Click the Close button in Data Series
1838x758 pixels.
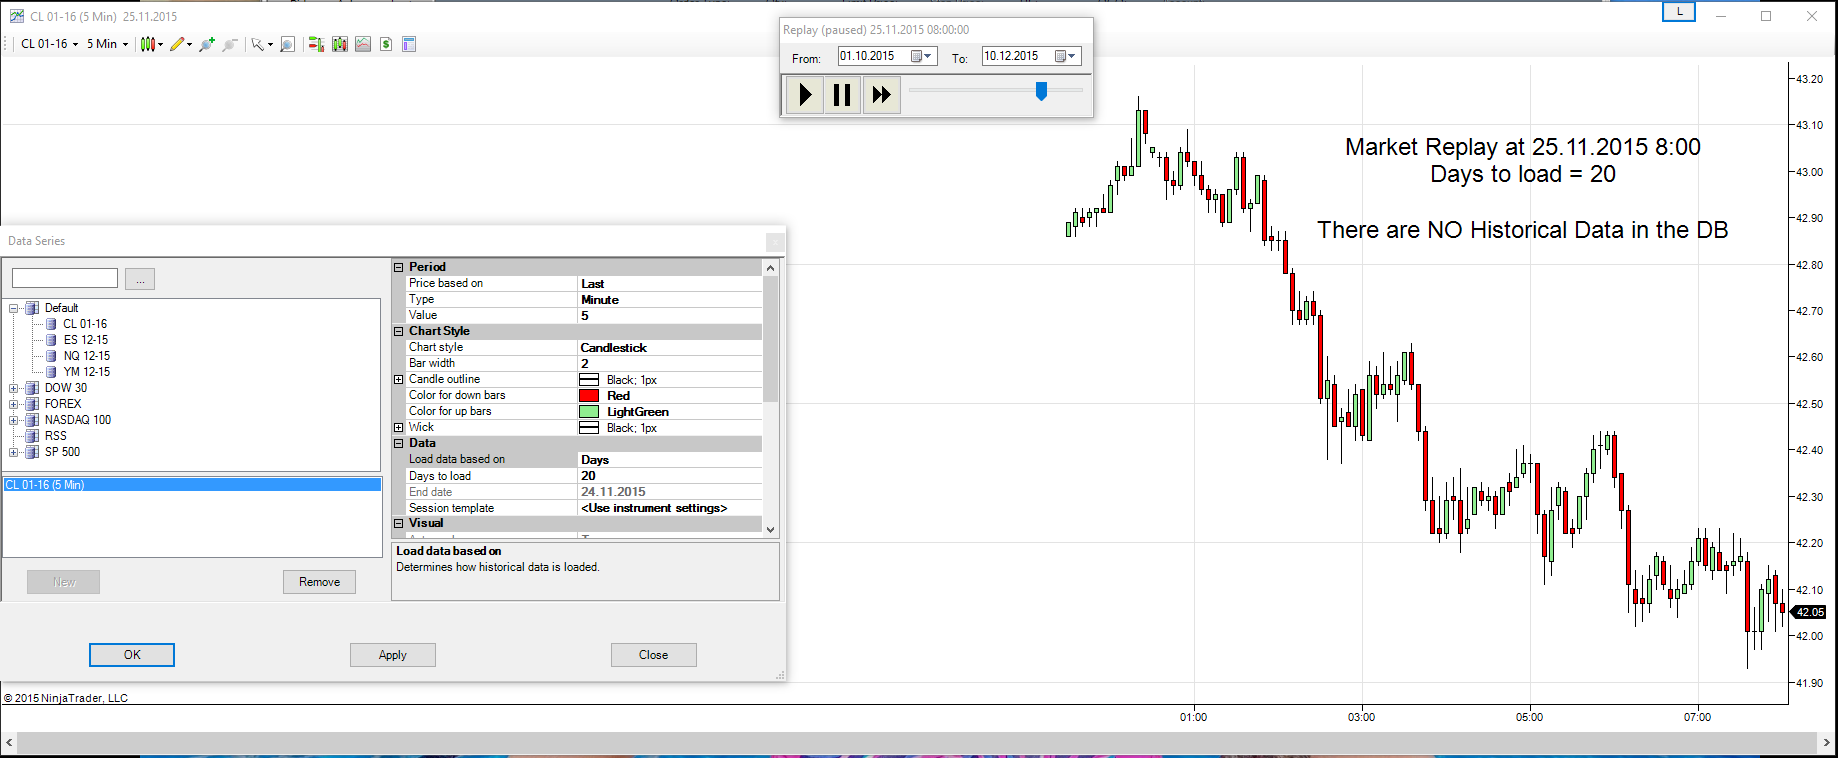click(x=654, y=655)
